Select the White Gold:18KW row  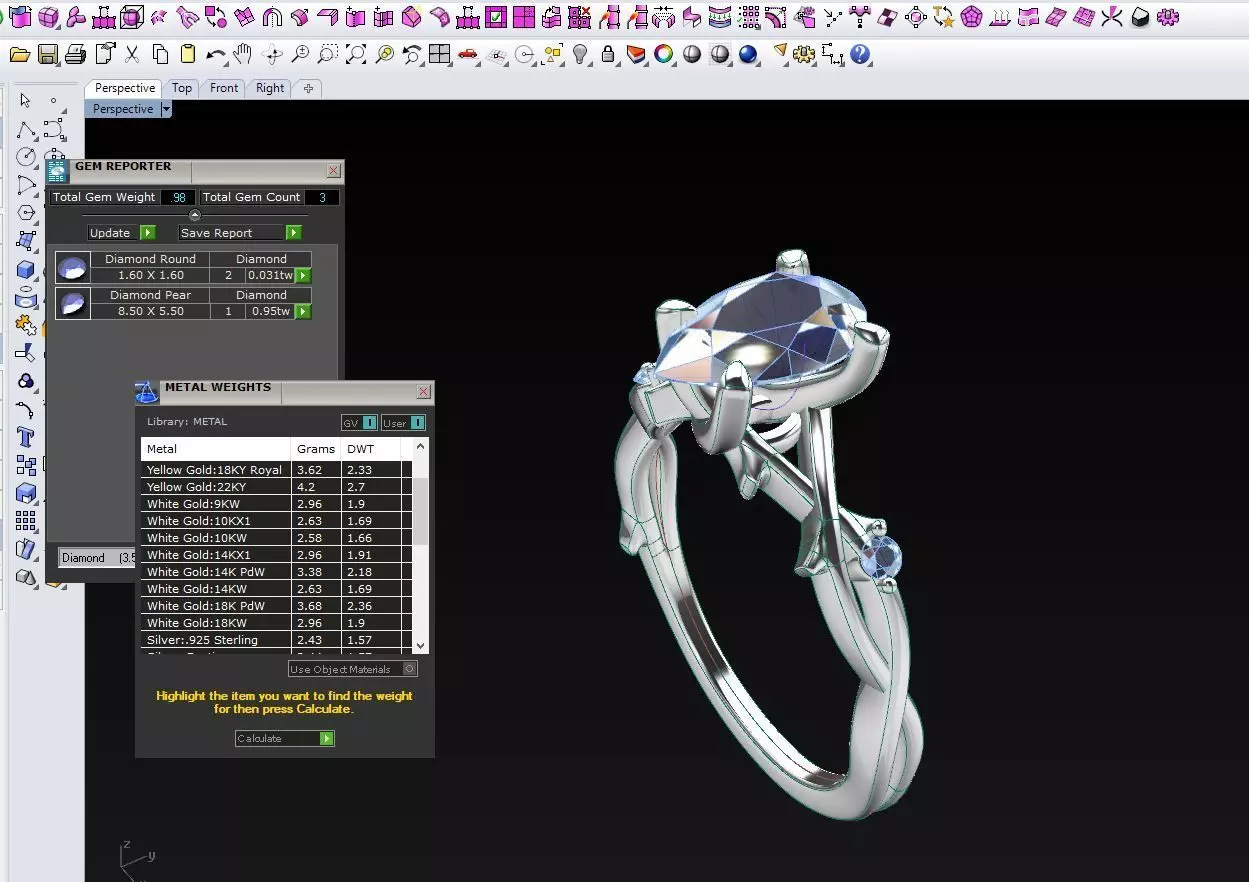point(277,623)
